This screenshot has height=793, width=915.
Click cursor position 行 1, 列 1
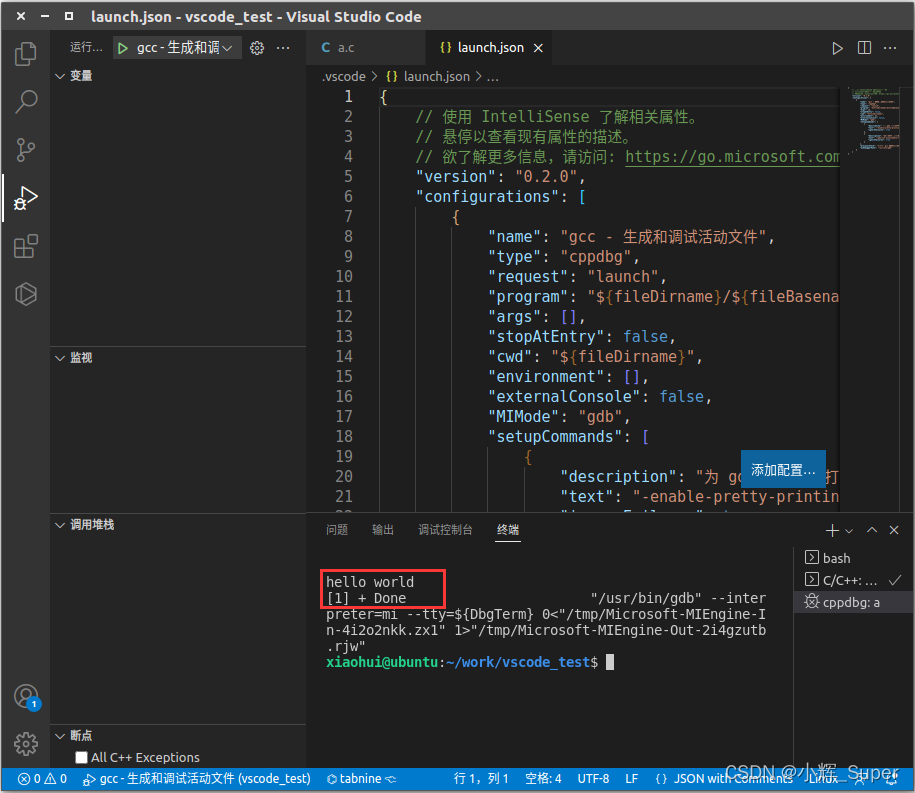(481, 779)
